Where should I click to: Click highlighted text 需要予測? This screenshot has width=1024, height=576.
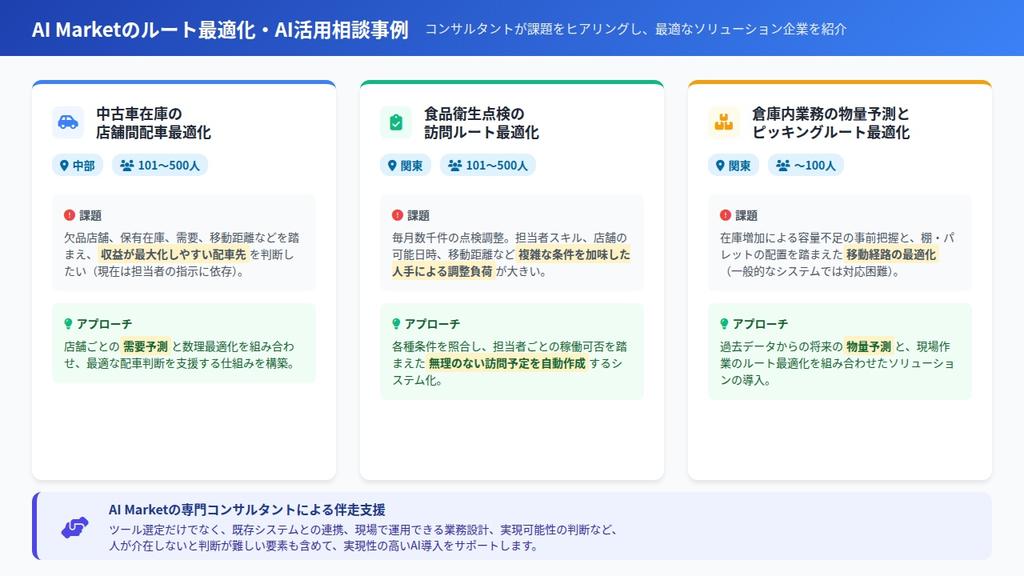tap(146, 346)
